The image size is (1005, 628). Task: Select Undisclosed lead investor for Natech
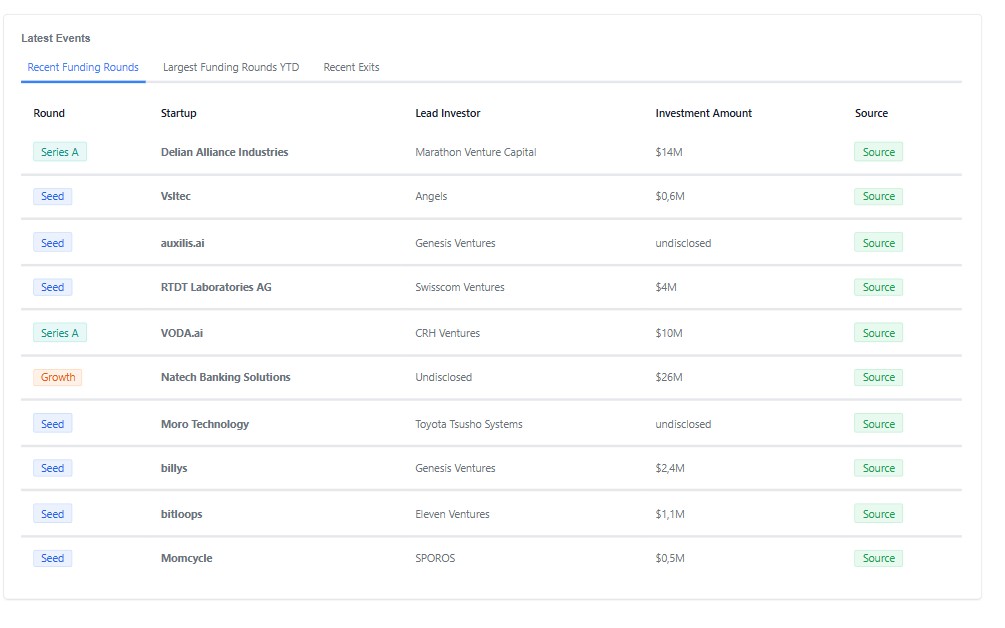tap(444, 377)
